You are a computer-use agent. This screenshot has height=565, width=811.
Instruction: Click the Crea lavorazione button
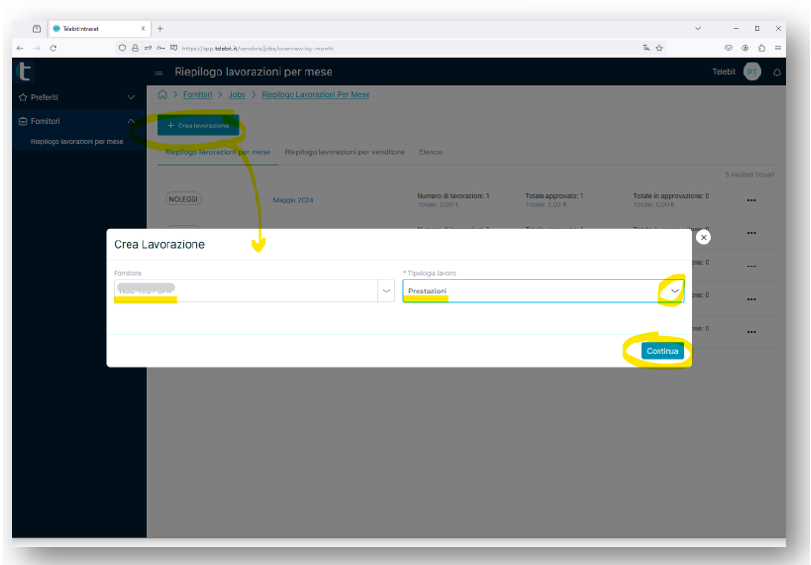tap(198, 126)
